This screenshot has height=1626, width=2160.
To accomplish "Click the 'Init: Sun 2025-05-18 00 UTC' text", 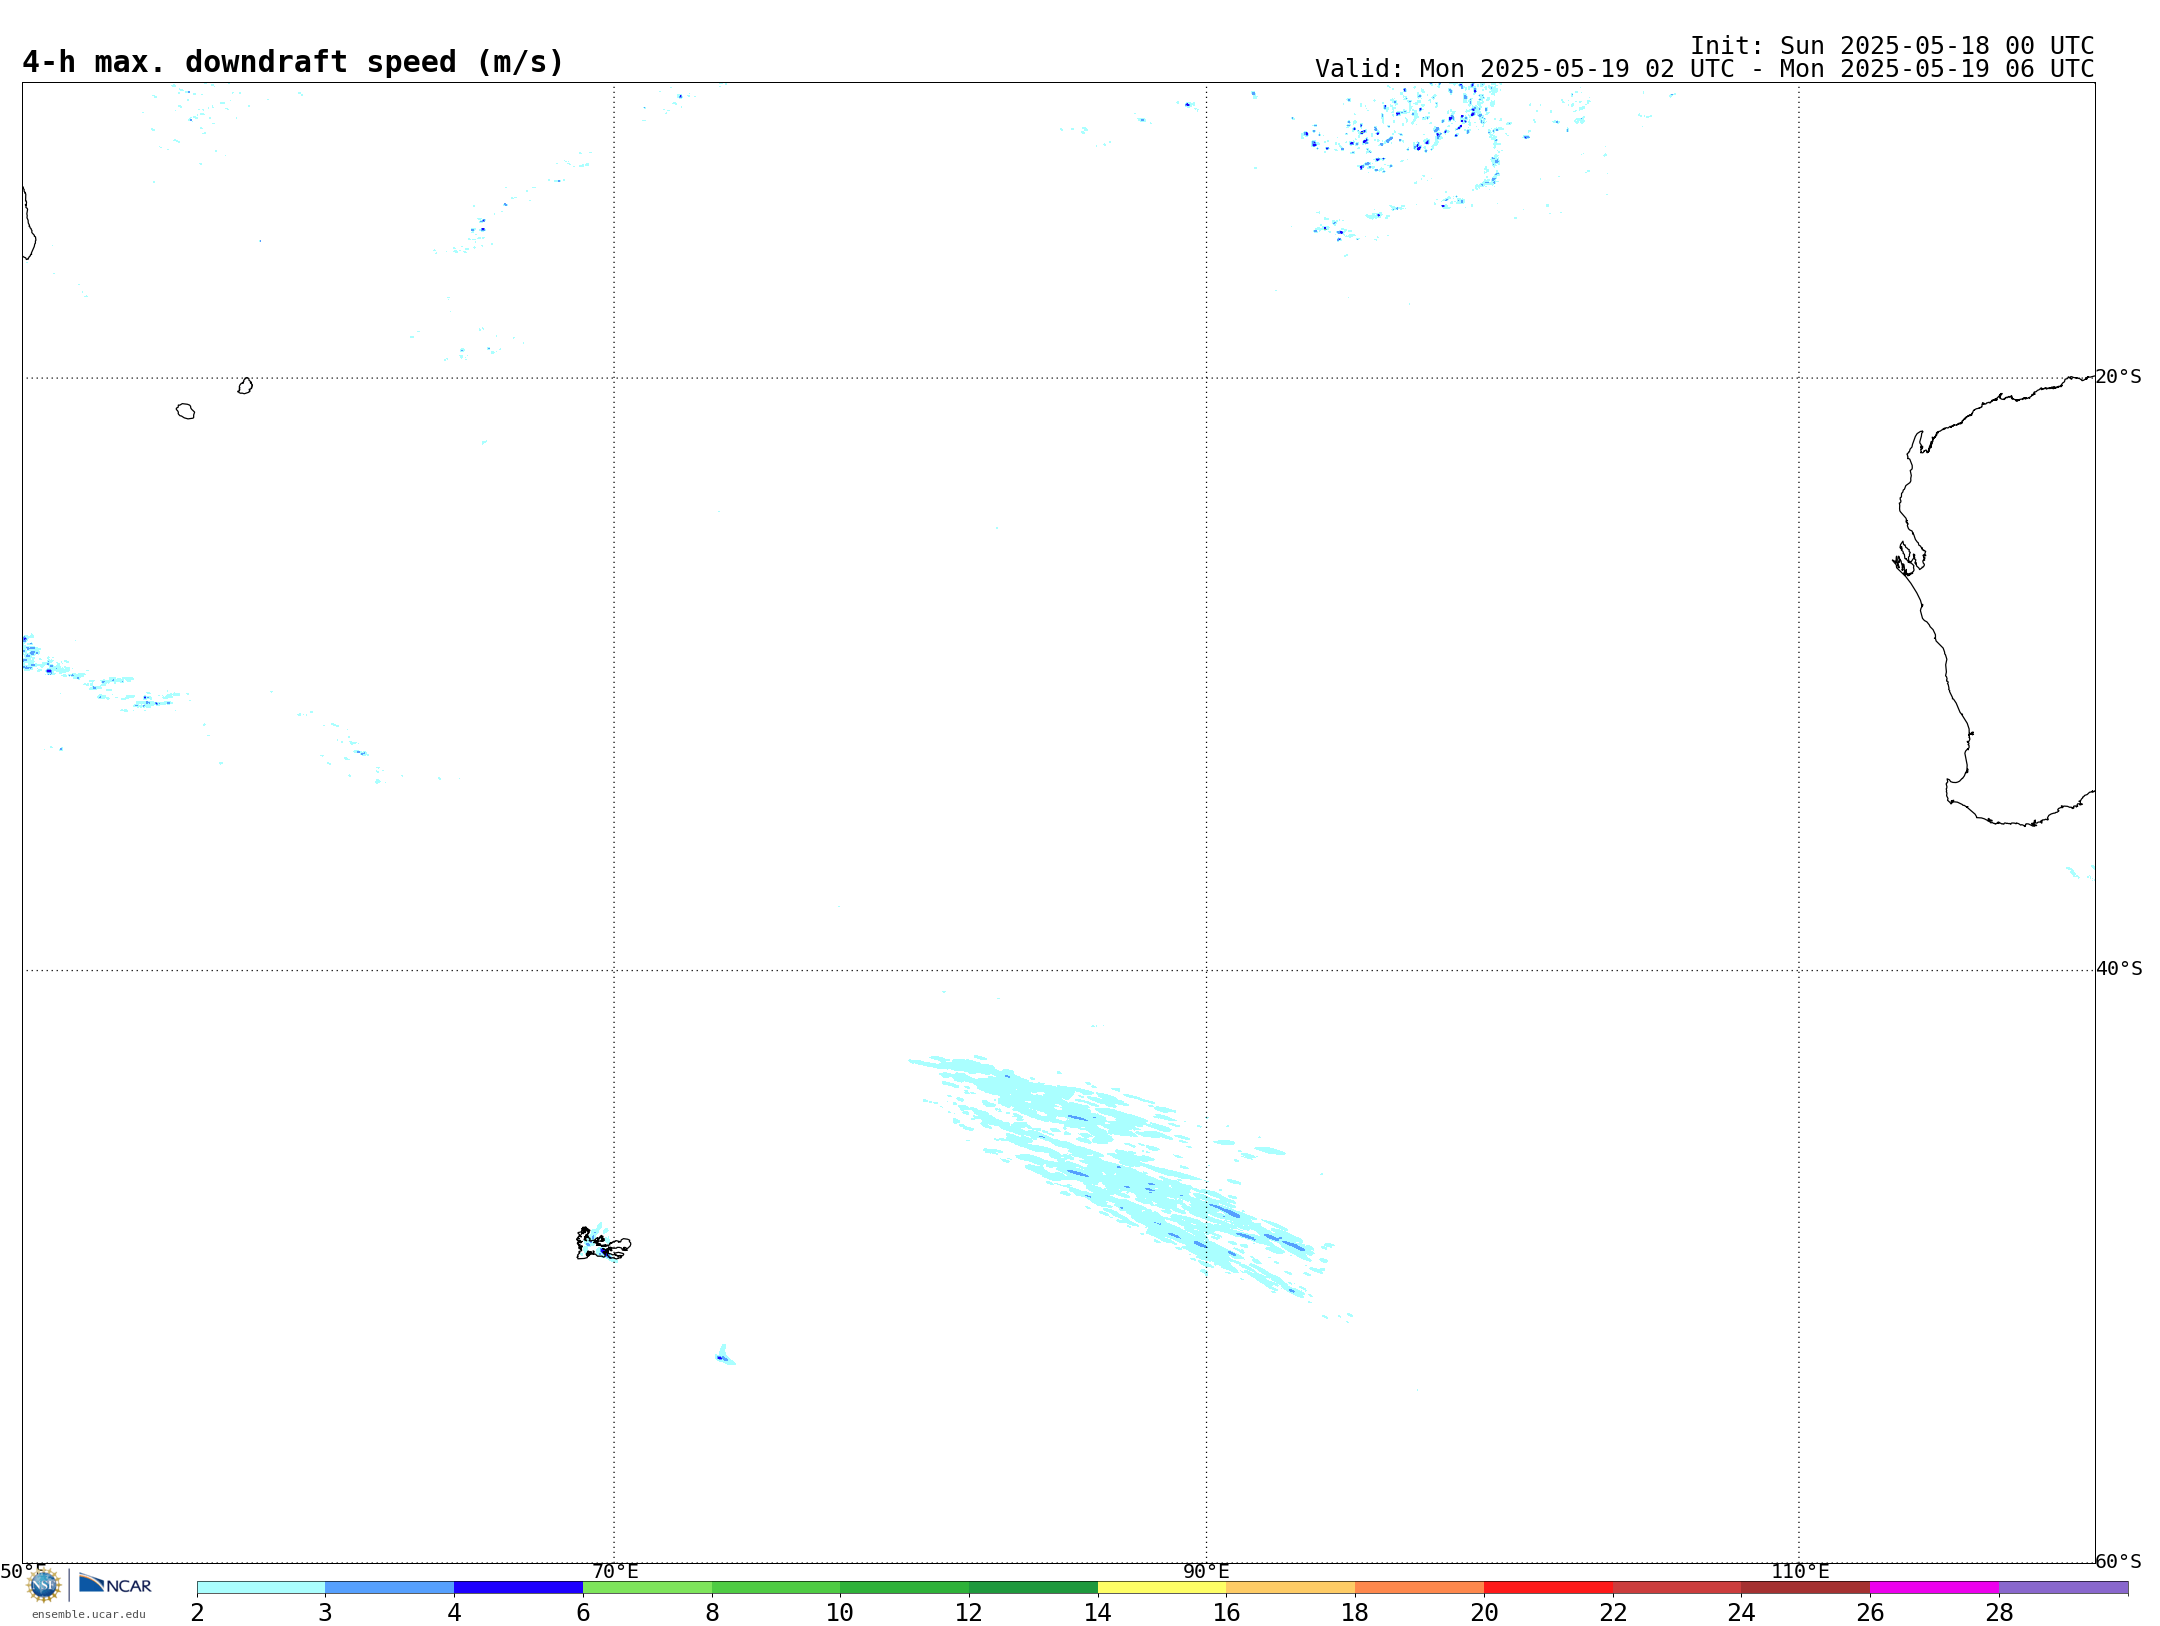I will (1892, 46).
